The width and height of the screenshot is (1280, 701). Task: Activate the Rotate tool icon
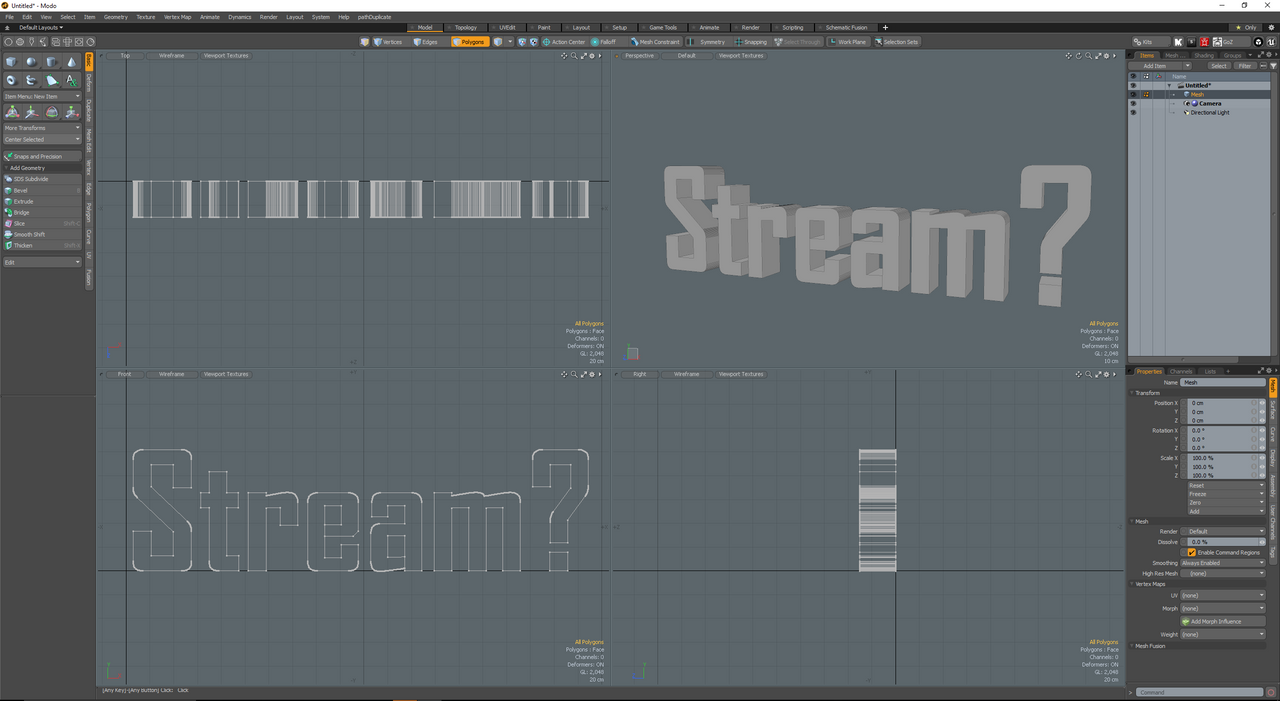[x=51, y=112]
